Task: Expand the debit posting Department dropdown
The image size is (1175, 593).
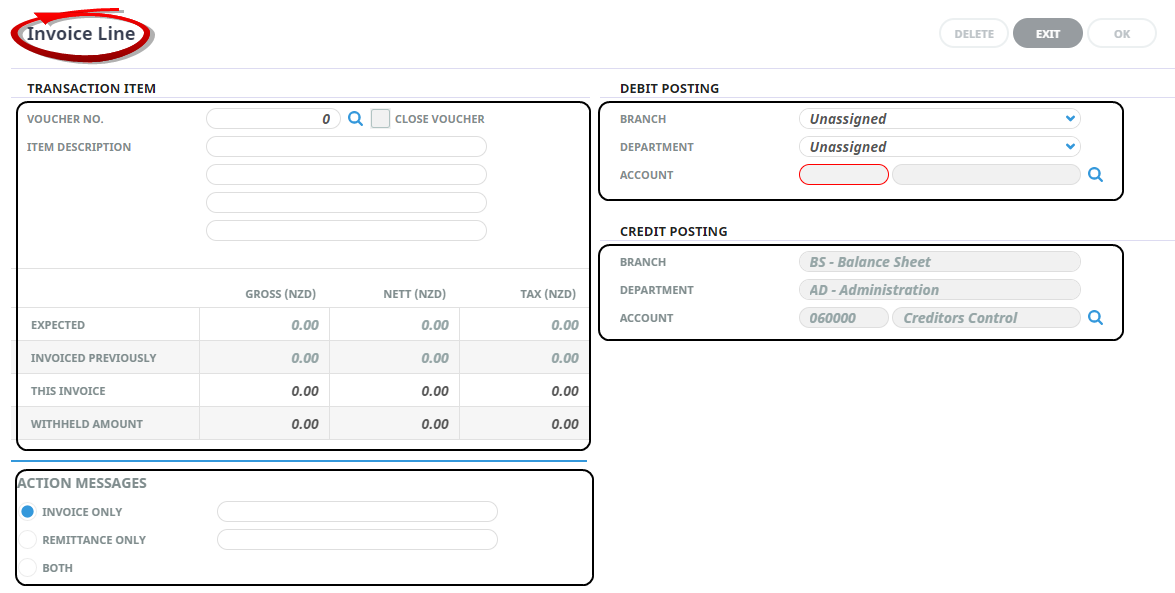Action: pyautogui.click(x=939, y=147)
